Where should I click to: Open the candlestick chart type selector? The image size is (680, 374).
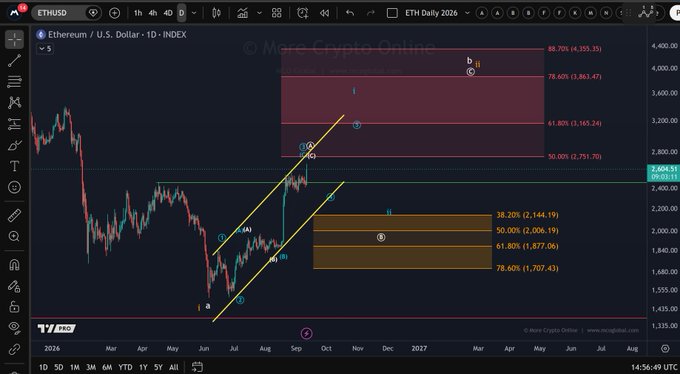pyautogui.click(x=216, y=13)
